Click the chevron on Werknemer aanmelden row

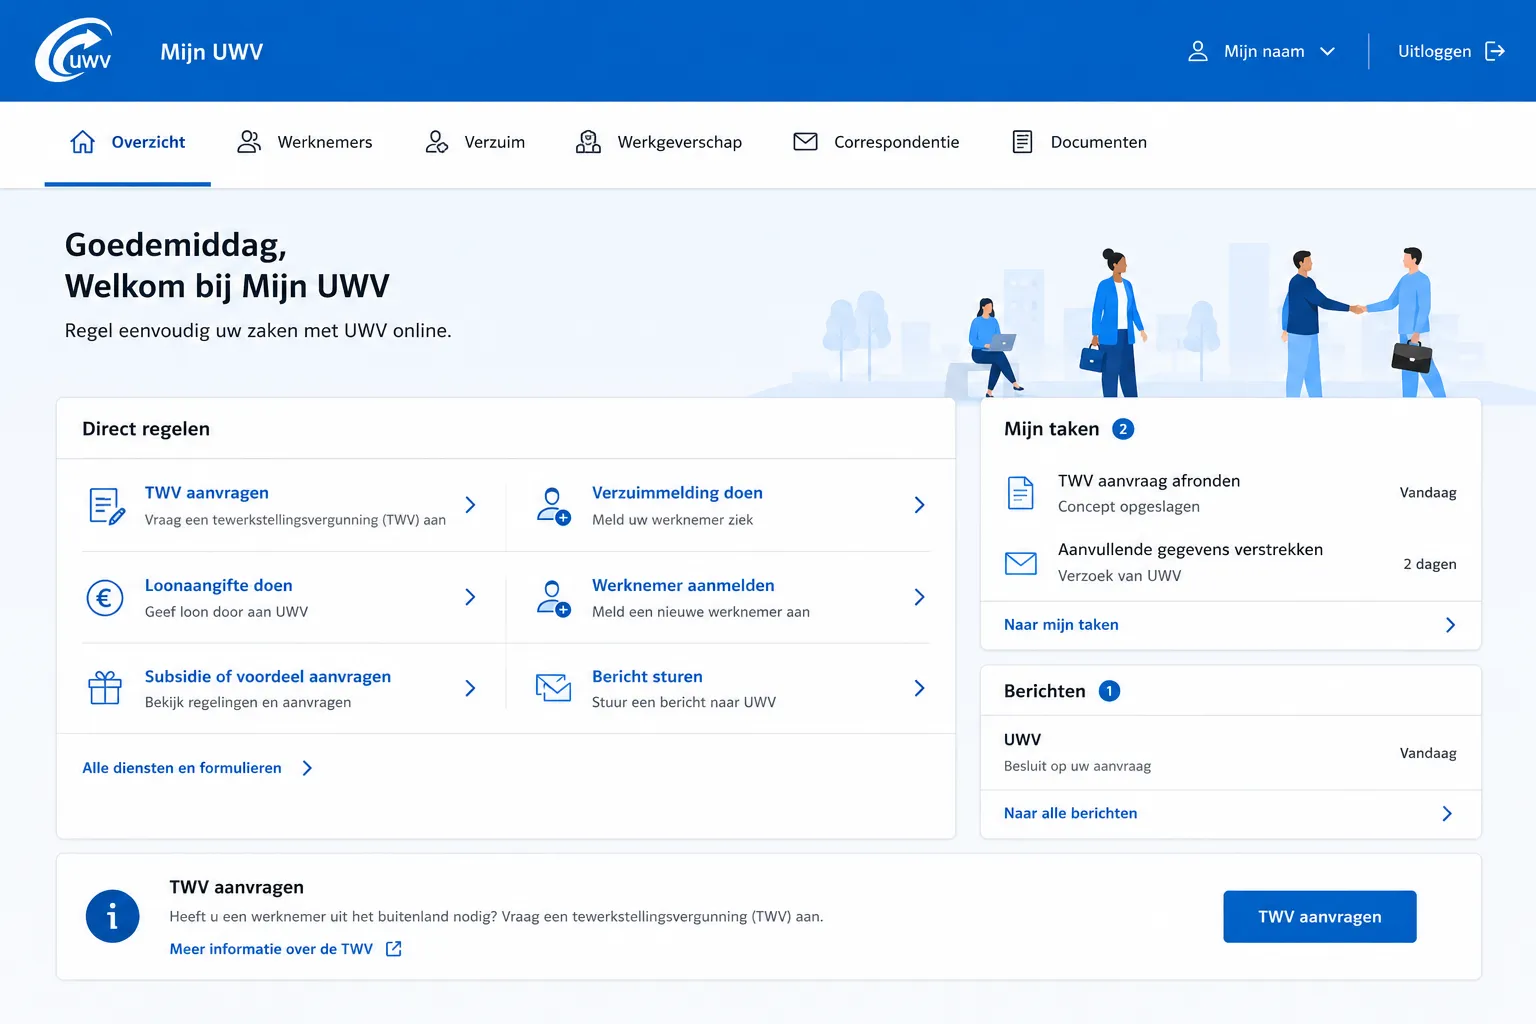pos(919,597)
